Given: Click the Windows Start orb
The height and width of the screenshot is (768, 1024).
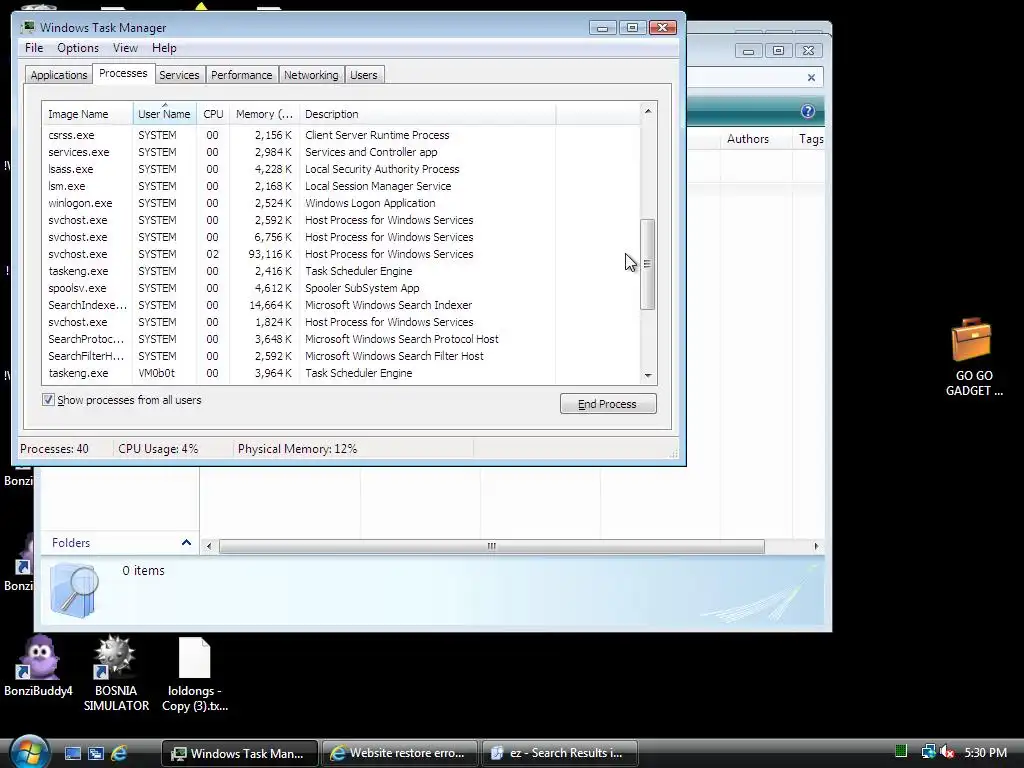Looking at the screenshot, I should click(x=29, y=752).
